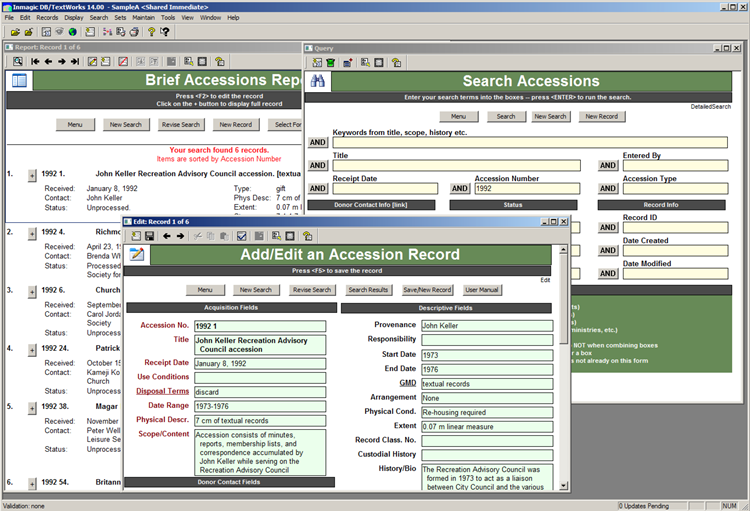Viewport: 750px width, 511px height.
Task: Click '0 Updates Pending' in status bar
Action: tap(644, 506)
